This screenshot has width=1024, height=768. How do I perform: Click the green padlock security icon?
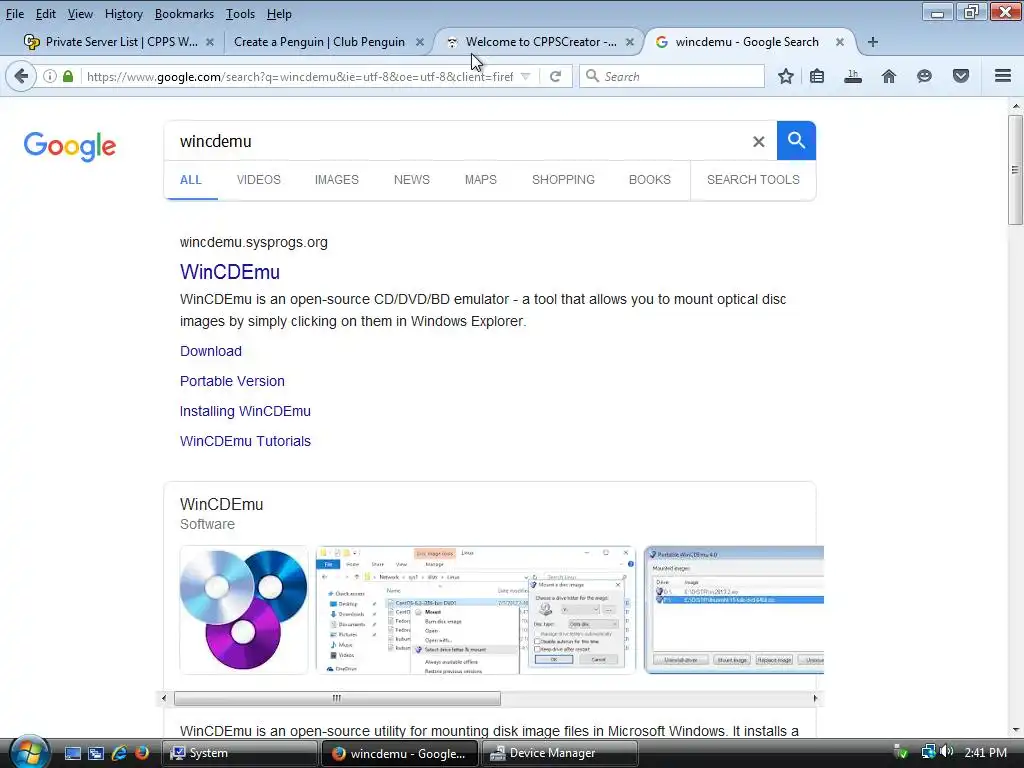coord(68,76)
